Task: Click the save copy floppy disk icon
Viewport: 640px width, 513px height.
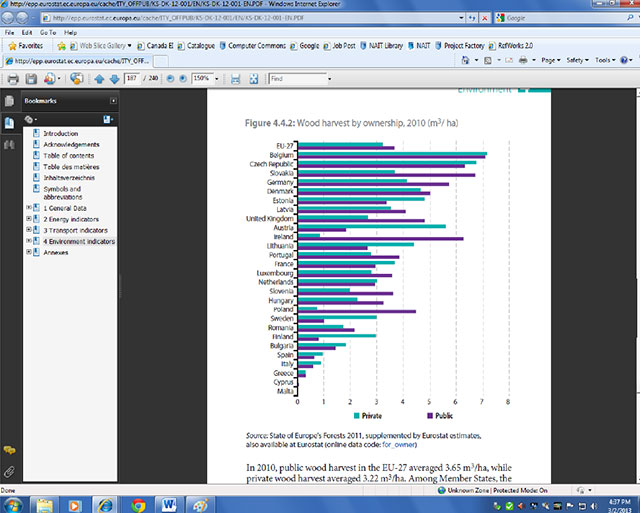Action: [31, 78]
